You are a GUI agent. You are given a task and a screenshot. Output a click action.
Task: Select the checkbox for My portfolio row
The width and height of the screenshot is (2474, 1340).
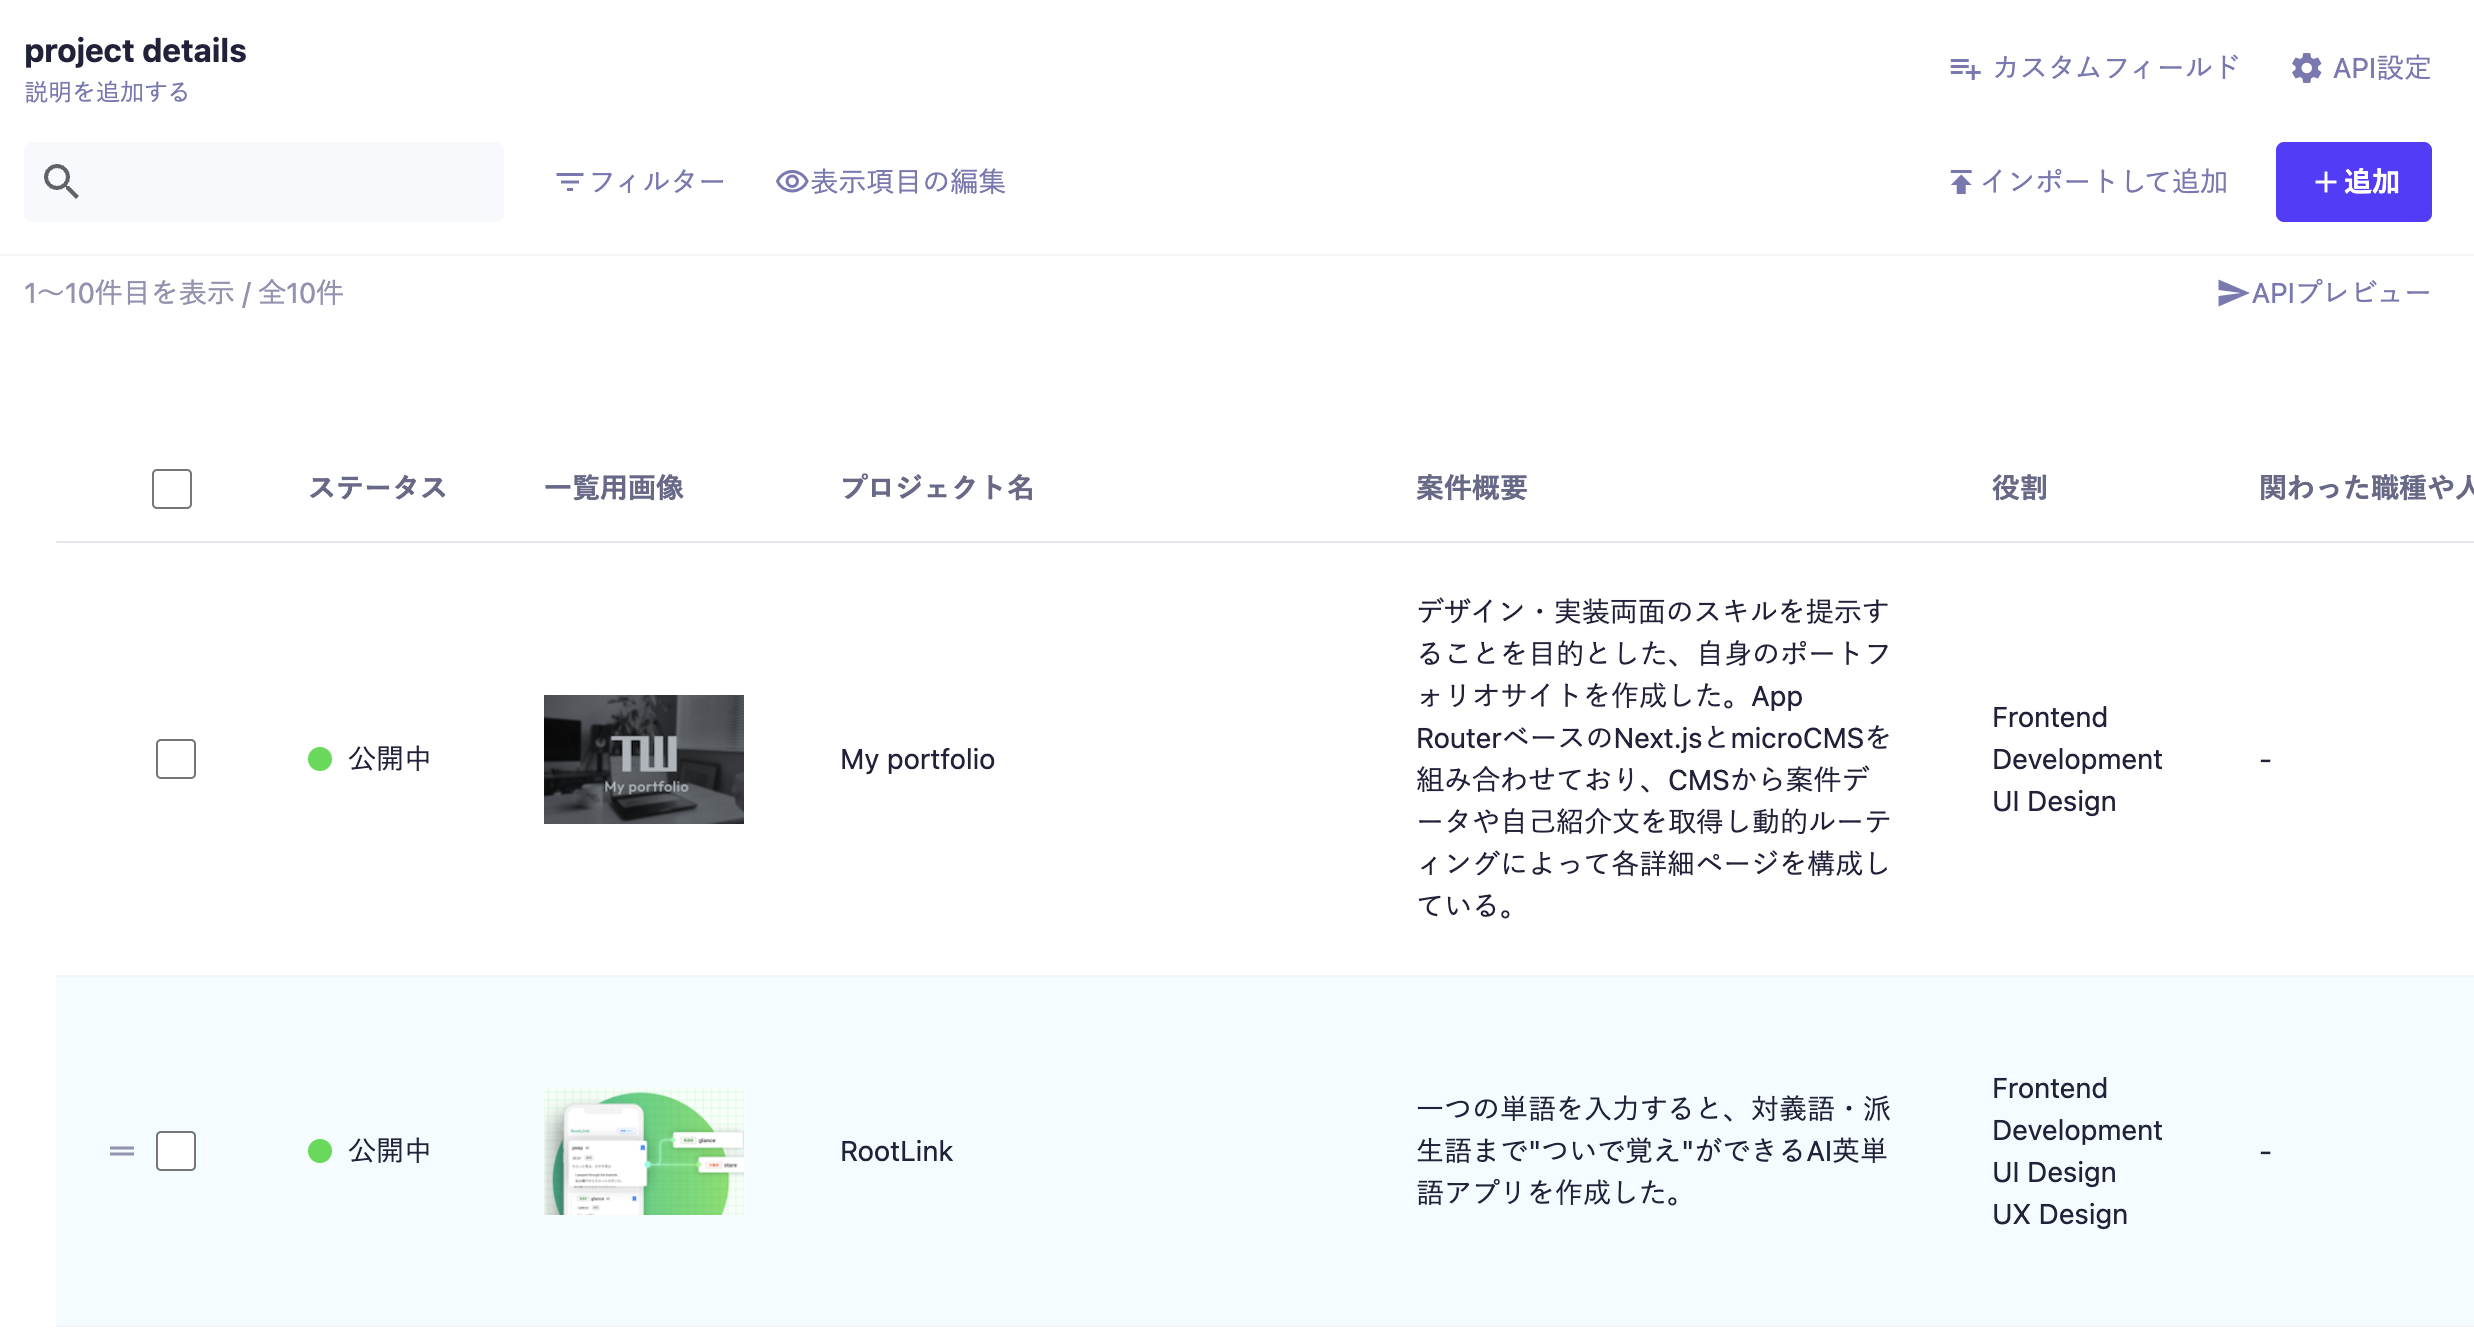(x=175, y=759)
